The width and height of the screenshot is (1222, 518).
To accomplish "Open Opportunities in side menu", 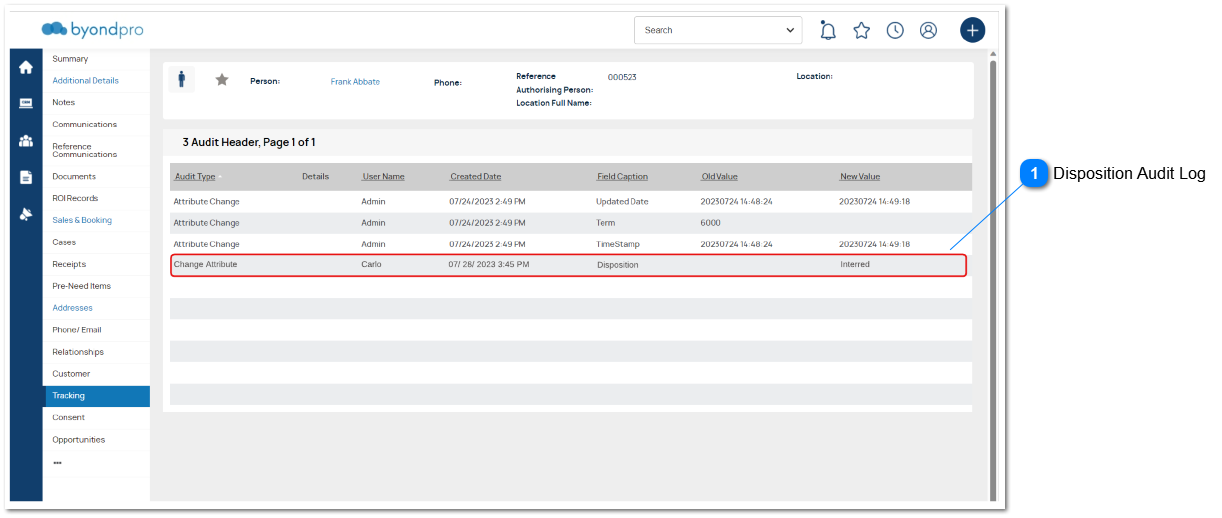I will pos(78,440).
